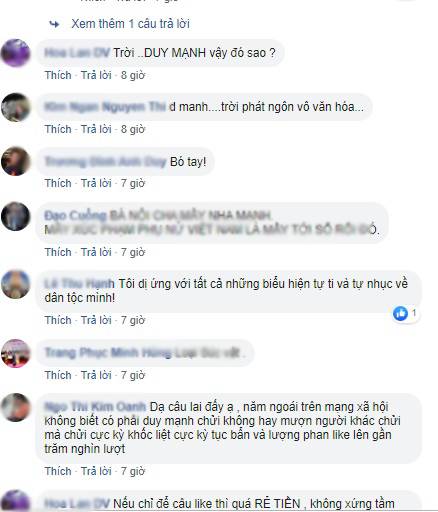The width and height of the screenshot is (438, 512).
Task: Open avatar of commenter Đạo Cuồng
Action: tap(15, 216)
